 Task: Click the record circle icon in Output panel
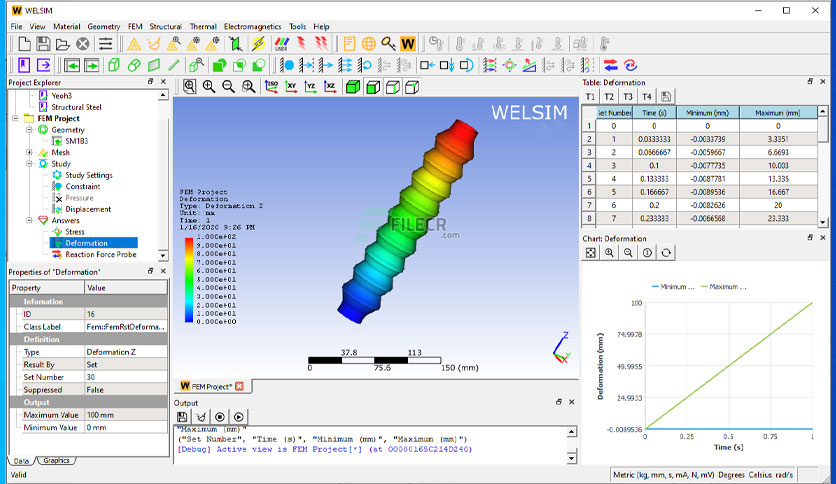pos(220,417)
